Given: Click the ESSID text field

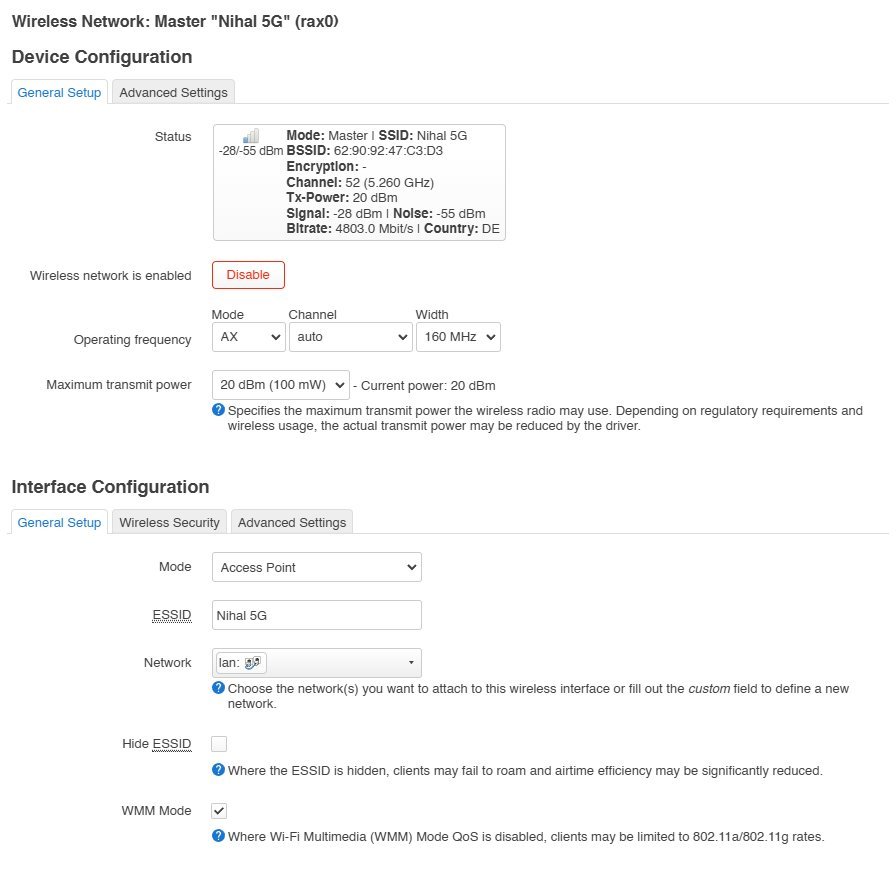Looking at the screenshot, I should coord(317,615).
